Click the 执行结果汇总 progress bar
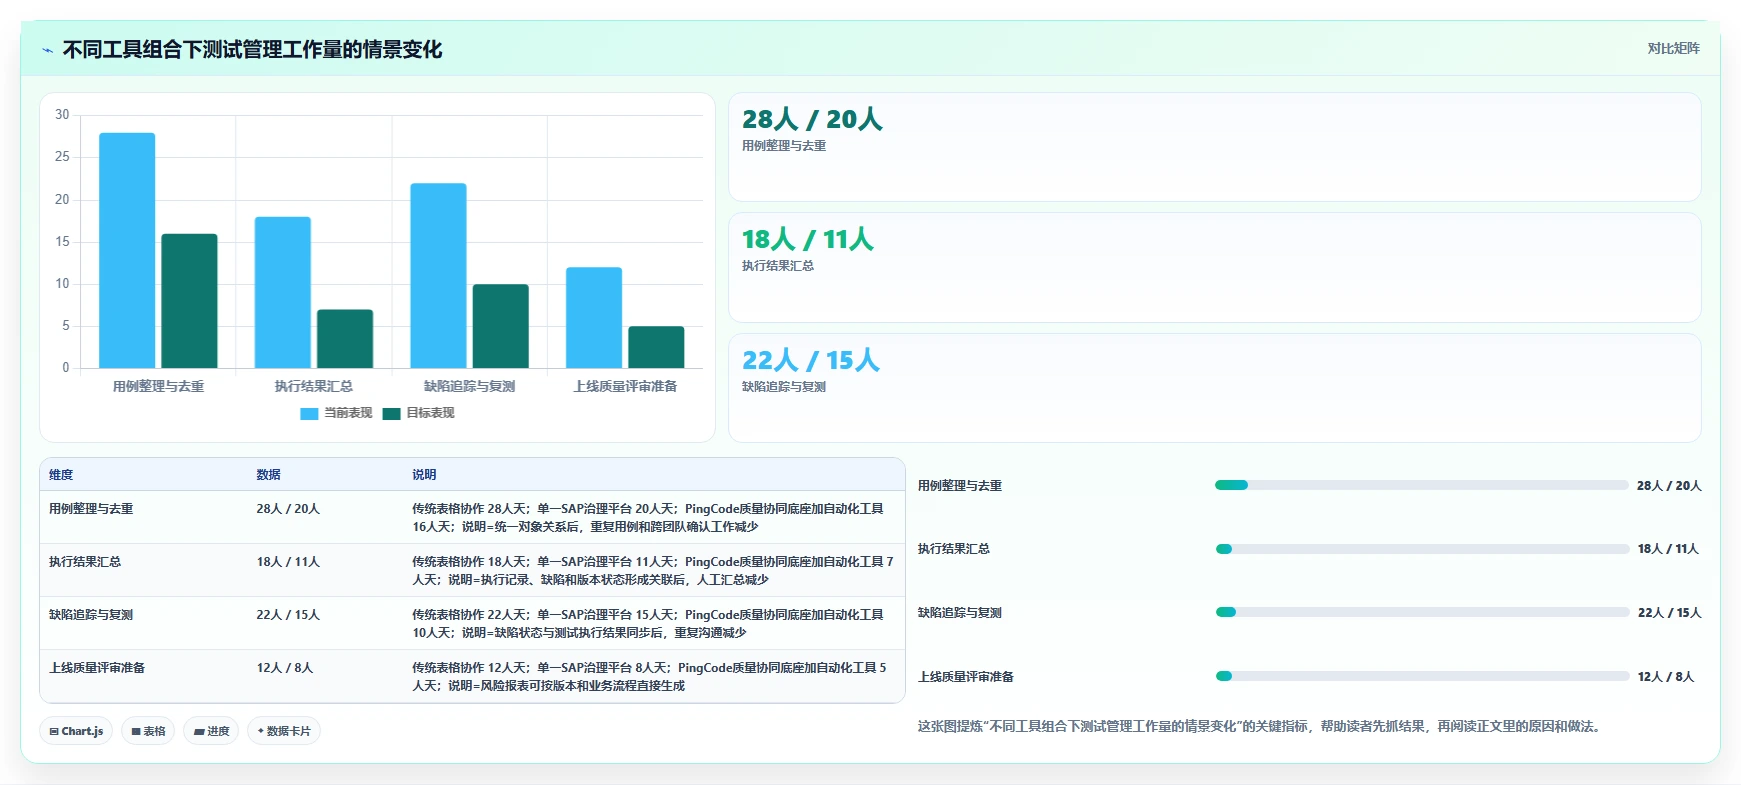This screenshot has width=1741, height=785. pos(1421,549)
